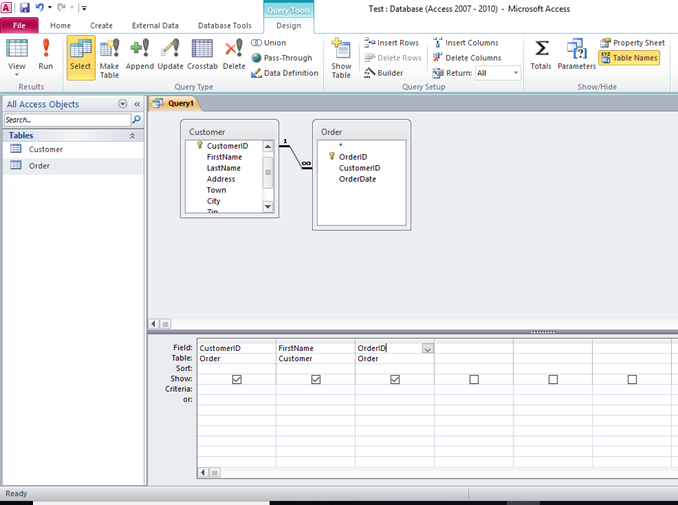Screen dimensions: 678x505
Task: Select Data Definition query option
Action: [x=285, y=73]
